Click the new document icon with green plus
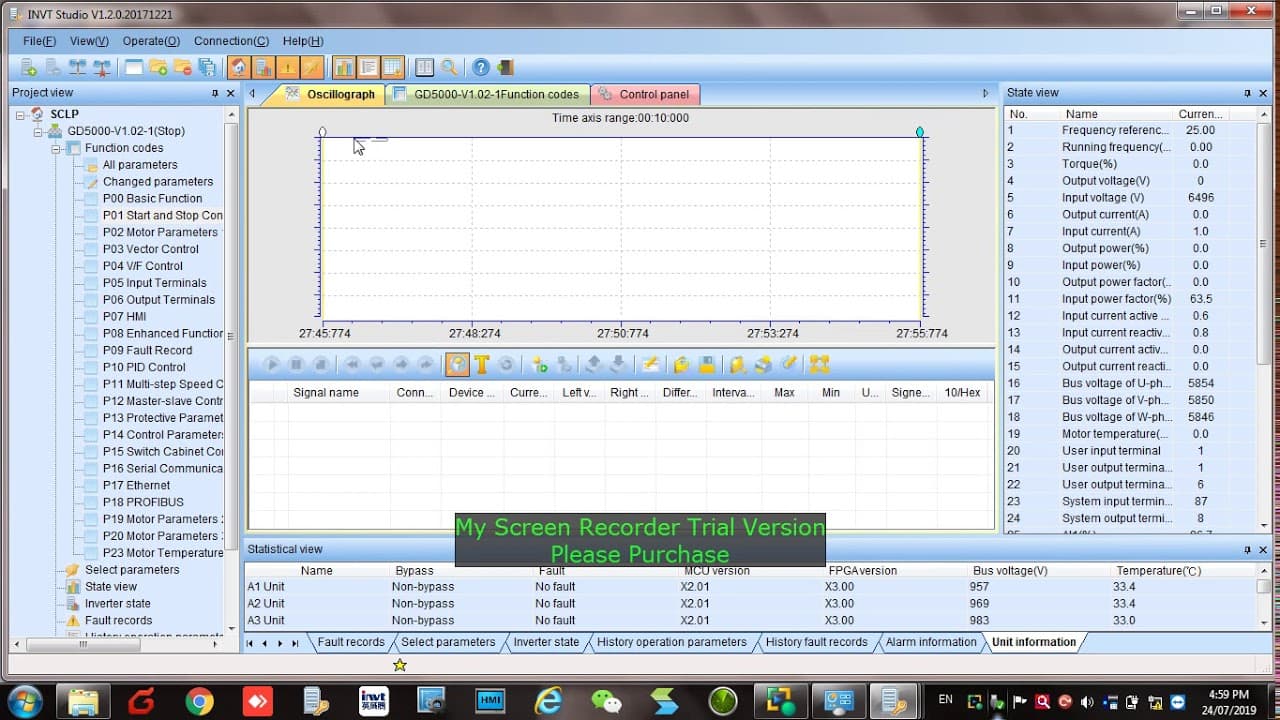1280x720 pixels. click(x=29, y=68)
